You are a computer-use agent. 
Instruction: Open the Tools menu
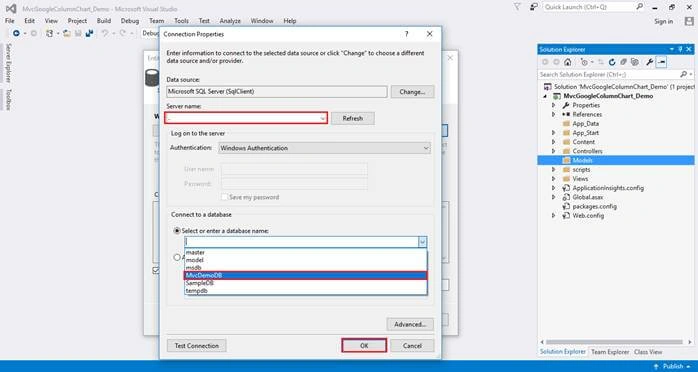click(x=181, y=21)
